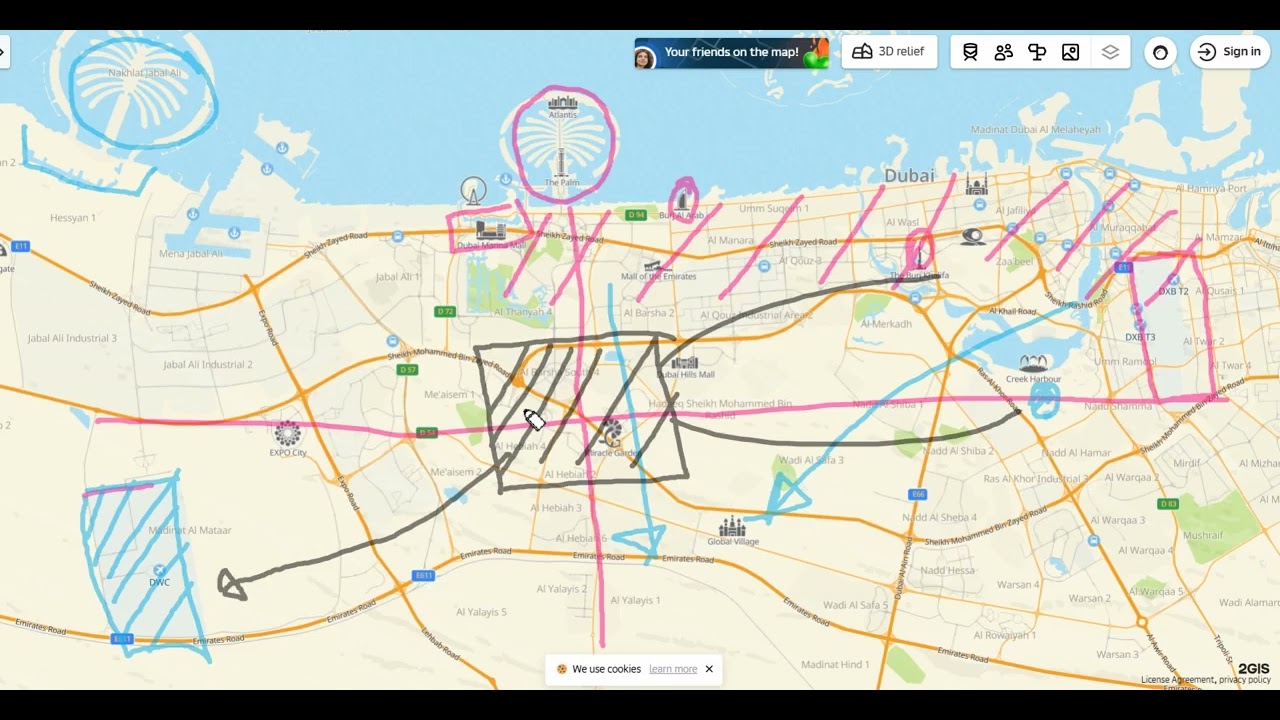Viewport: 1280px width, 720px height.
Task: Expand the collapsed left side panel arrow
Action: point(3,52)
